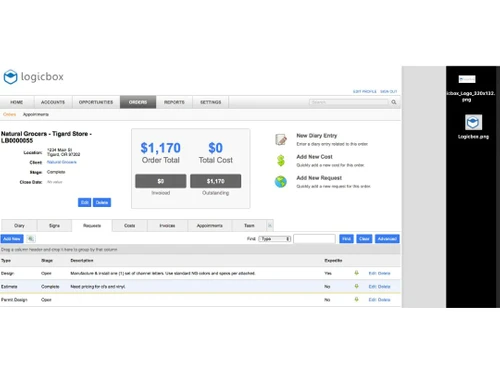Click the Stage column header
Viewport: 500px width, 375px height.
pos(47,260)
